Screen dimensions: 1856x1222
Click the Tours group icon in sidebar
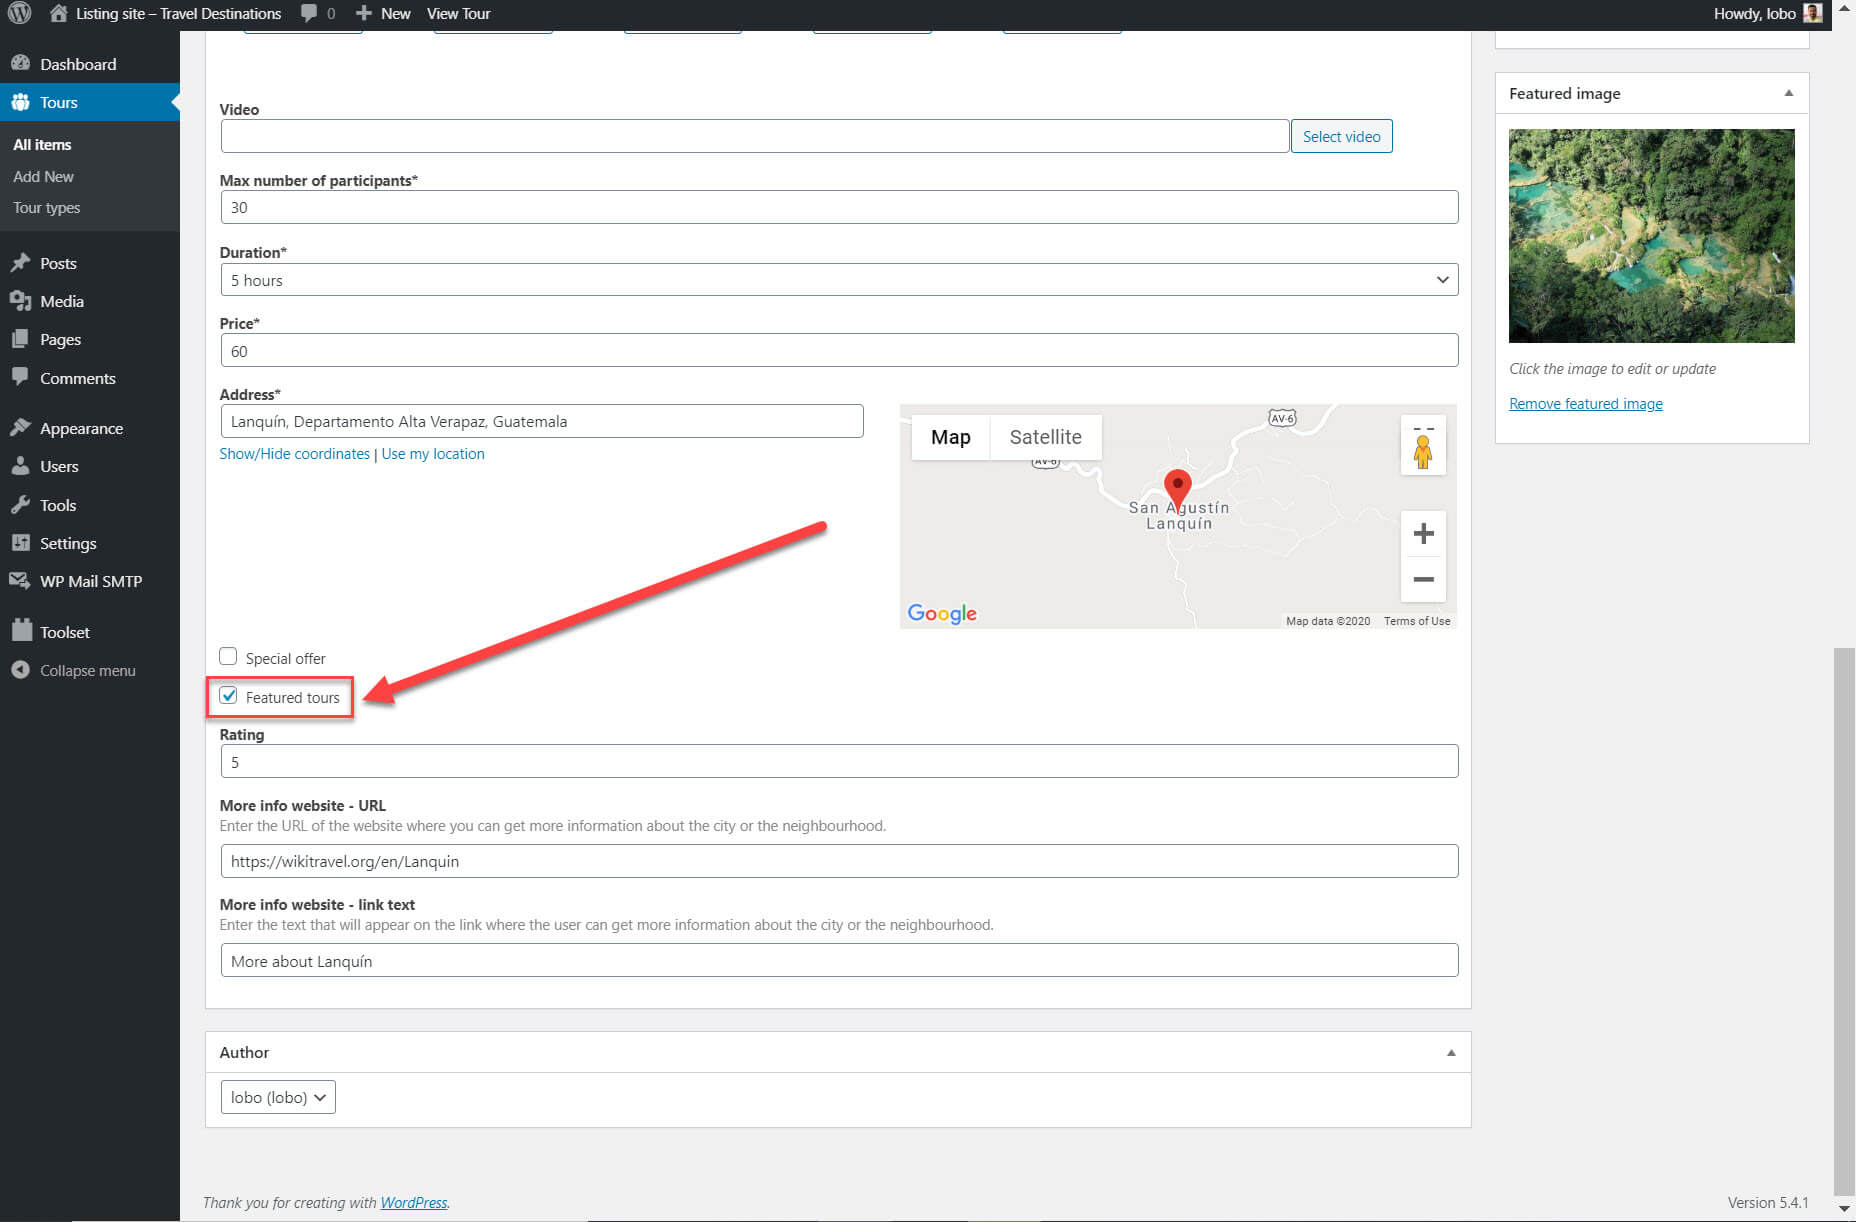[20, 102]
